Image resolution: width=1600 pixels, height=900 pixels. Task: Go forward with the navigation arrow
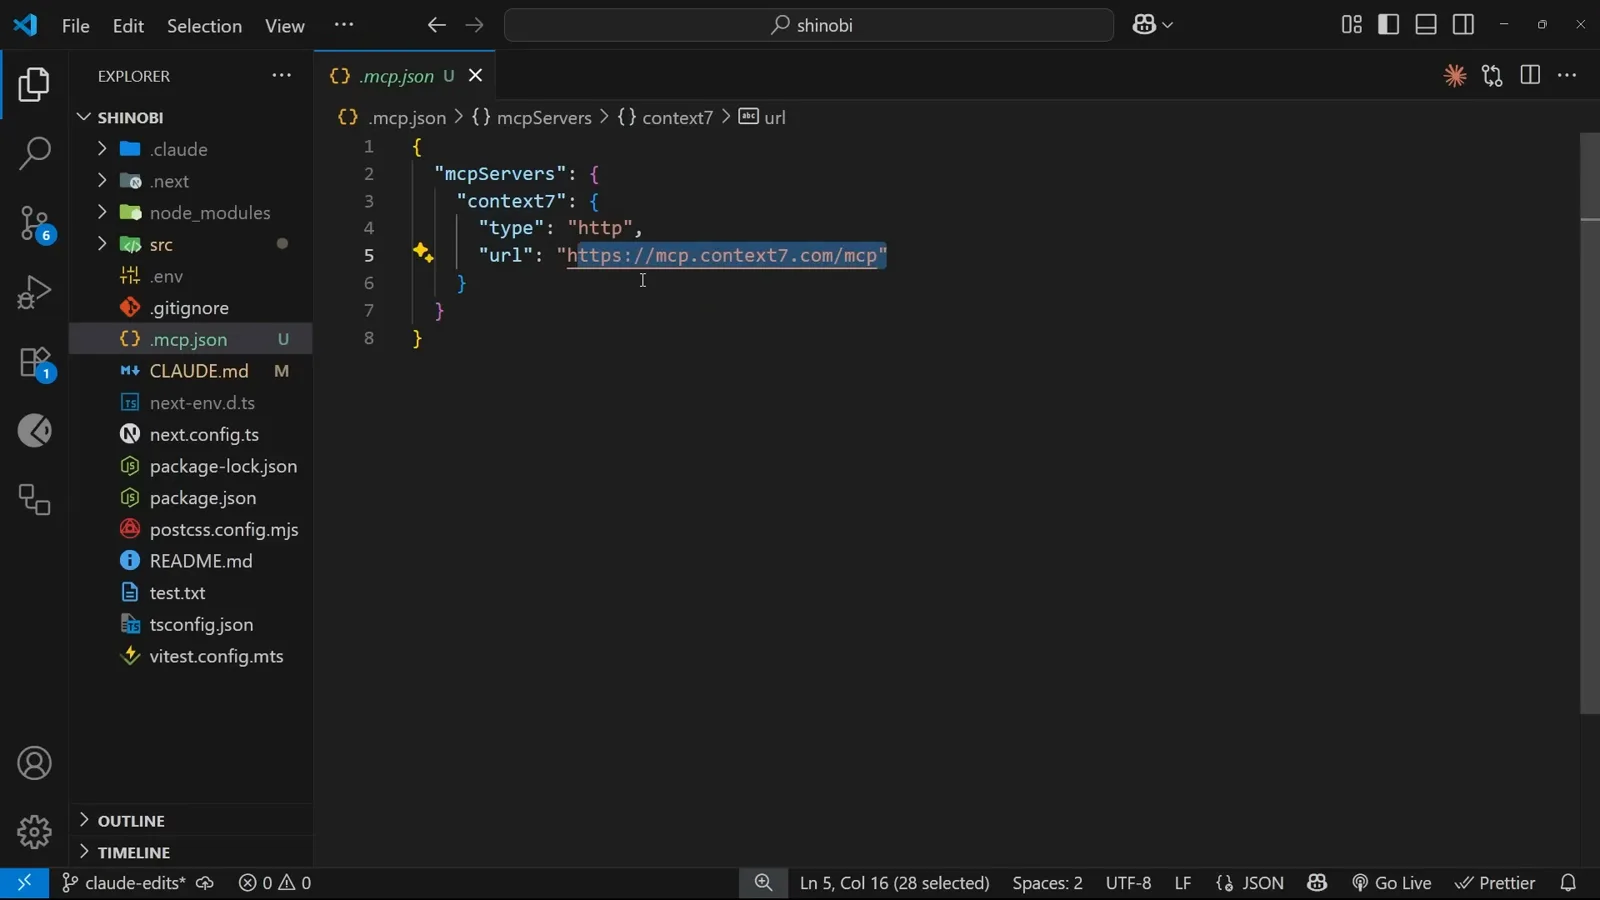(474, 25)
